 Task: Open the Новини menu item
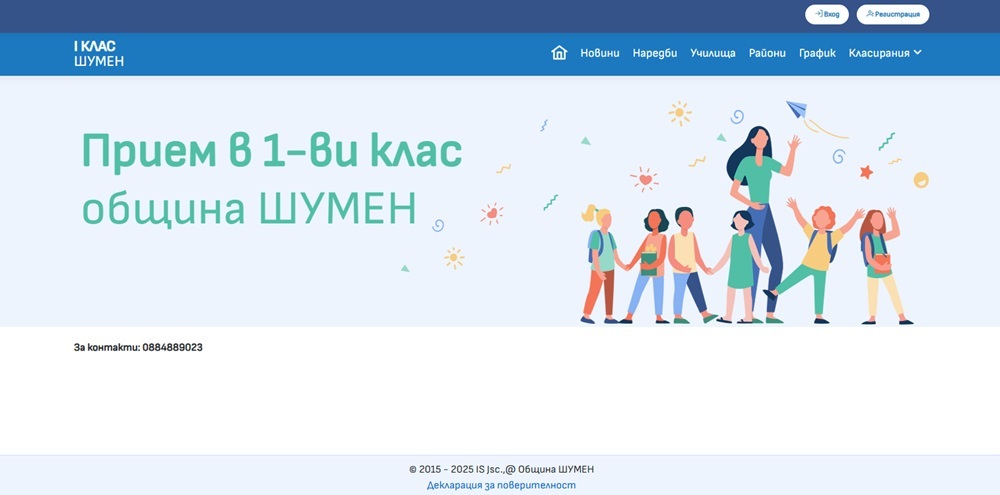[x=600, y=53]
